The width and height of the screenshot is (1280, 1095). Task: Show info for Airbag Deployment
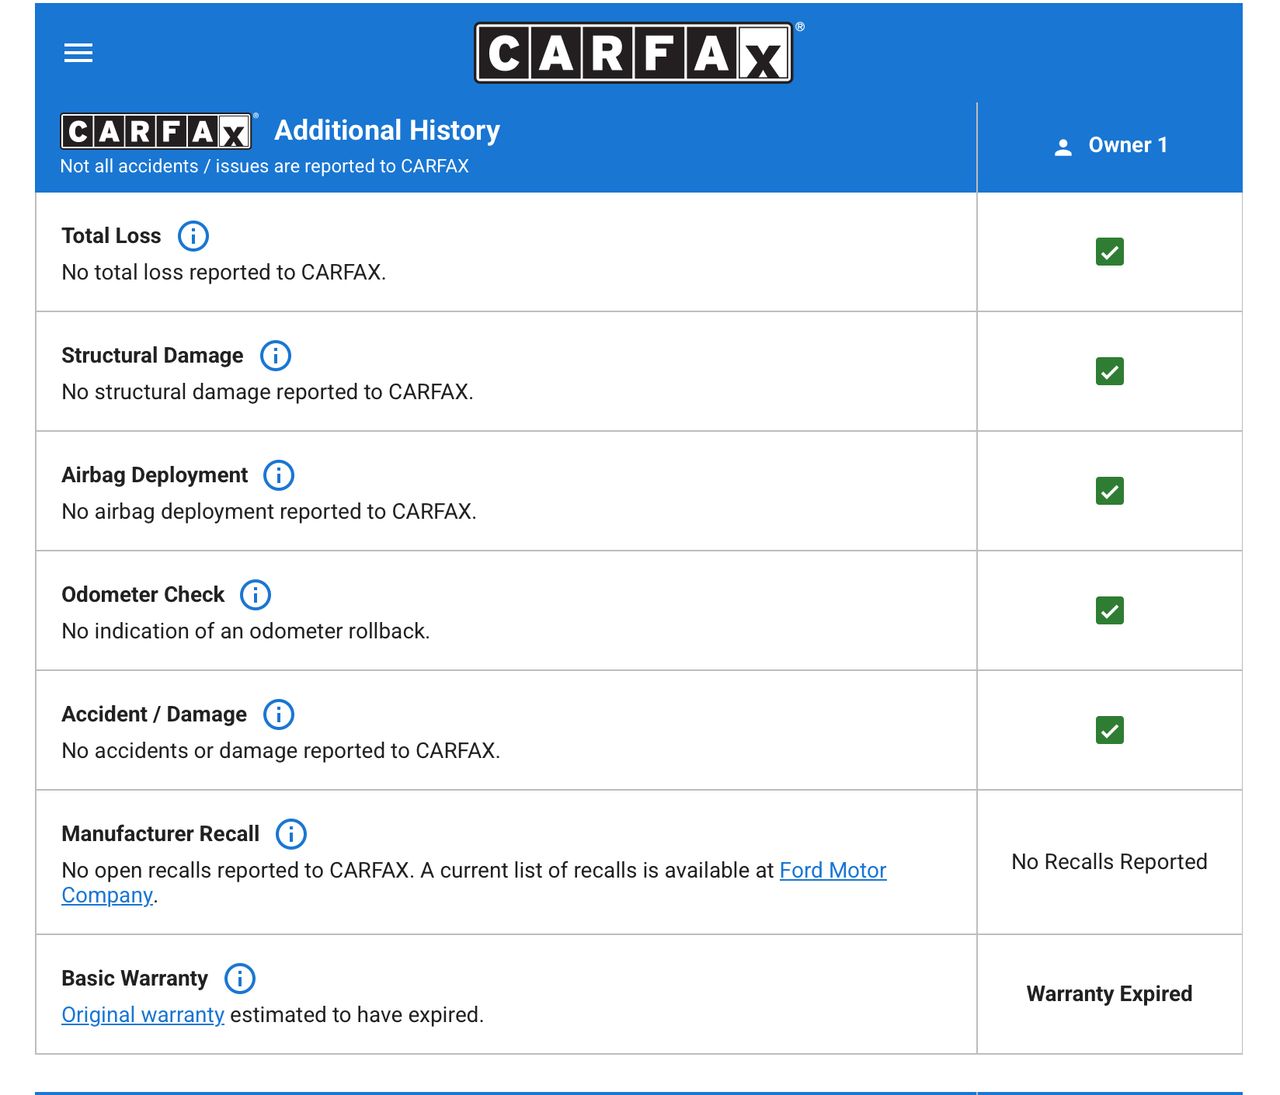coord(279,475)
